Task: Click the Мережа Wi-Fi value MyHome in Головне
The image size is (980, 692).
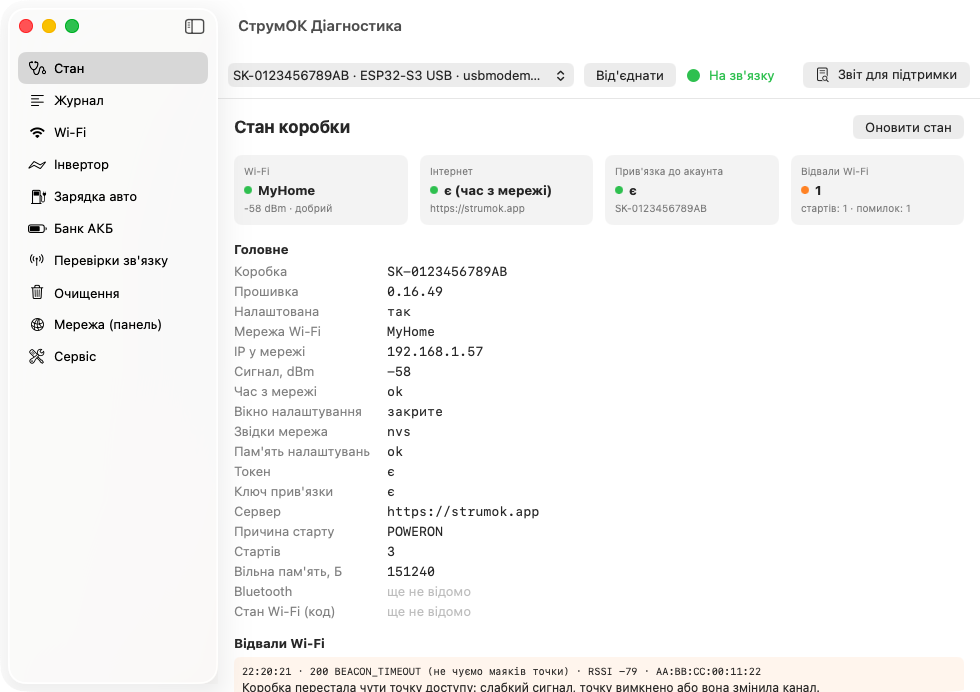Action: [411, 332]
